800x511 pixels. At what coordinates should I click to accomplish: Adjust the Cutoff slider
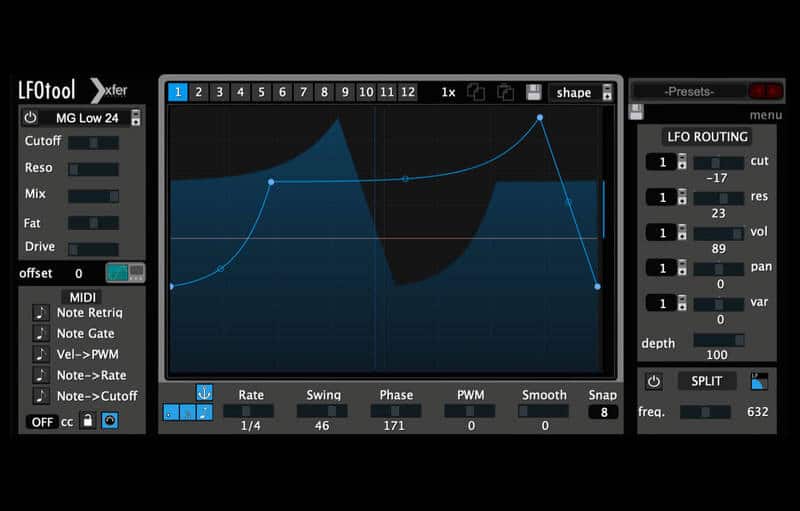(93, 143)
